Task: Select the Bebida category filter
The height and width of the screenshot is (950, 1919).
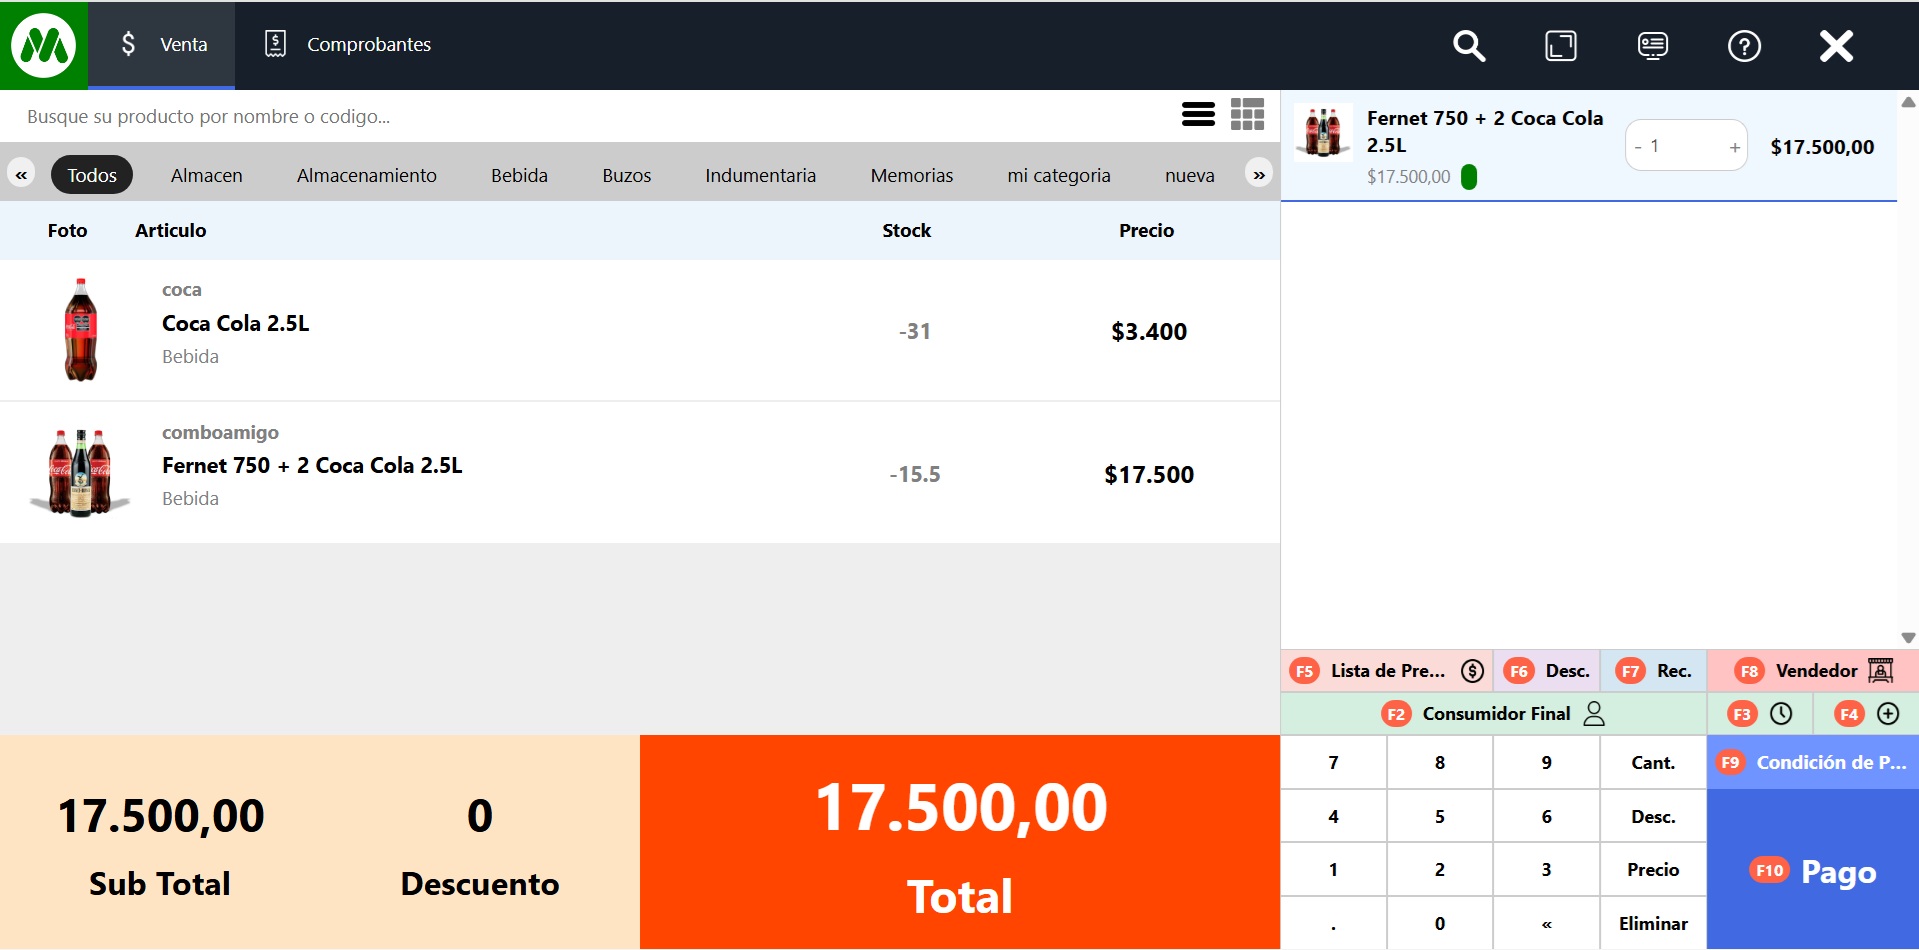Action: tap(519, 176)
